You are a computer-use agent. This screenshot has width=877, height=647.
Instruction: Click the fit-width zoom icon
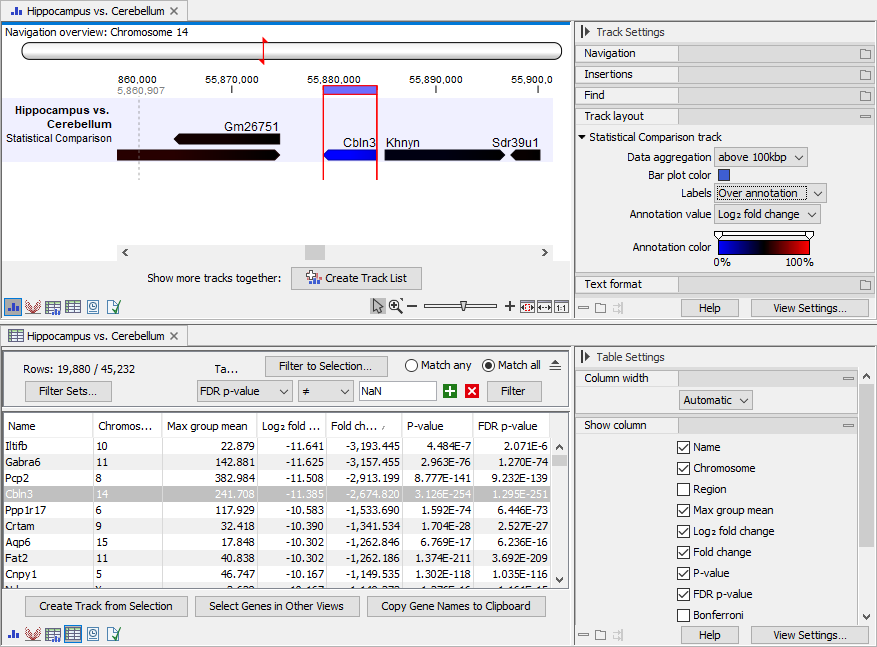pyautogui.click(x=544, y=306)
